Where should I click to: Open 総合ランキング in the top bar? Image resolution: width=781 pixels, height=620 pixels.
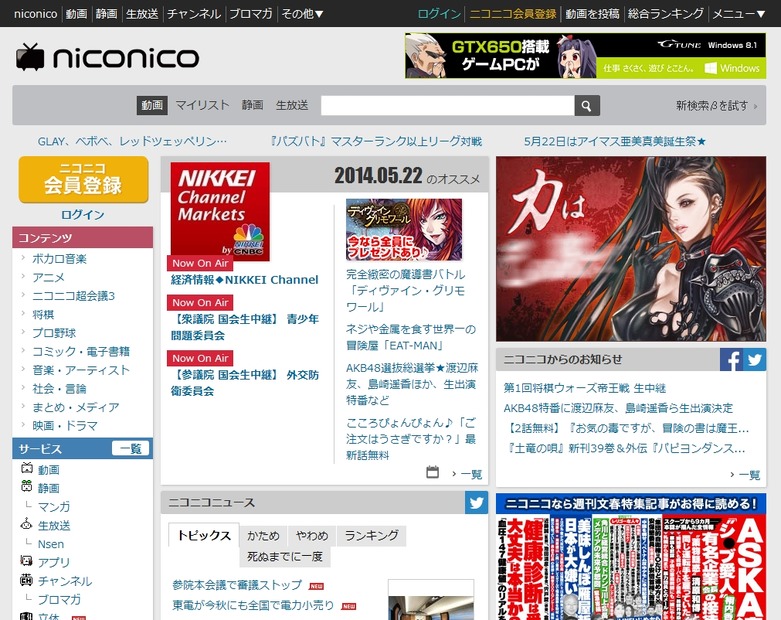[666, 14]
